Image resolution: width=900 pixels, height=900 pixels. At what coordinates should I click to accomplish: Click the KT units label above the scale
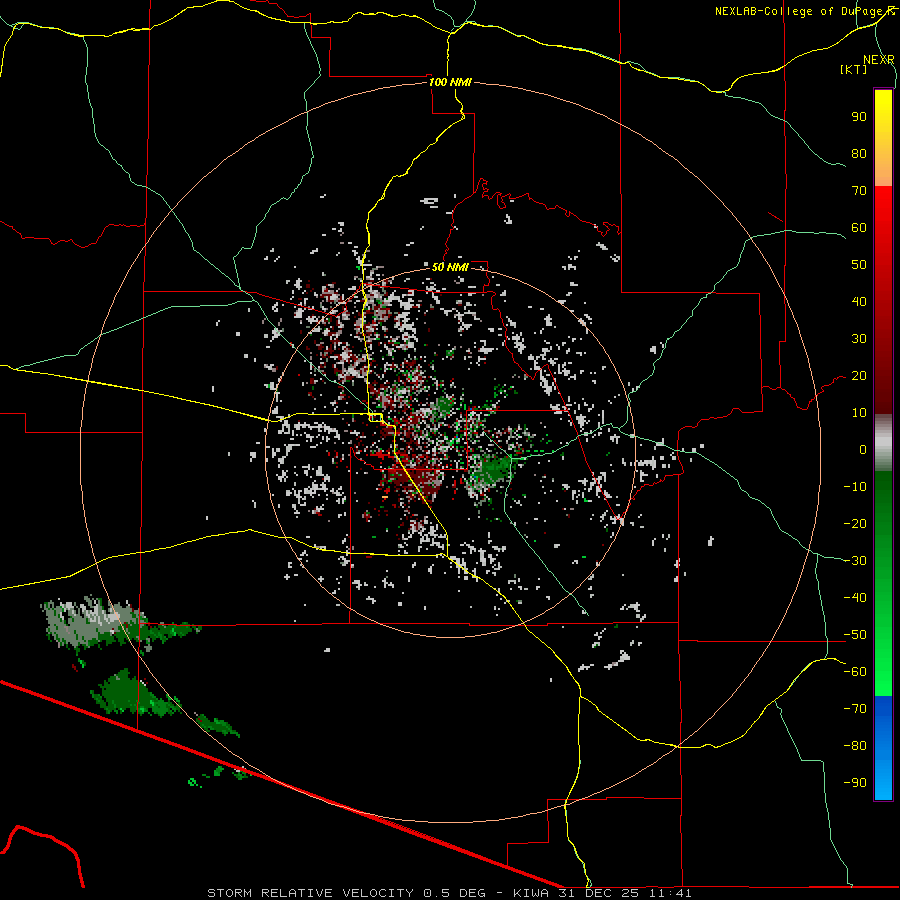[854, 69]
